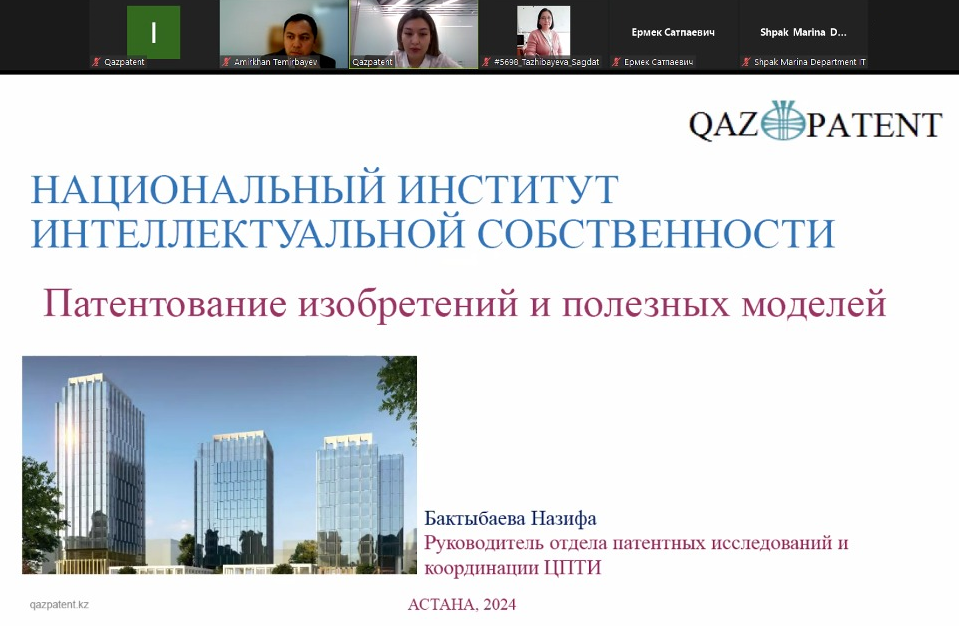959x626 pixels.
Task: Click presenter name "Бактыбаева Назифа"
Action: click(510, 518)
